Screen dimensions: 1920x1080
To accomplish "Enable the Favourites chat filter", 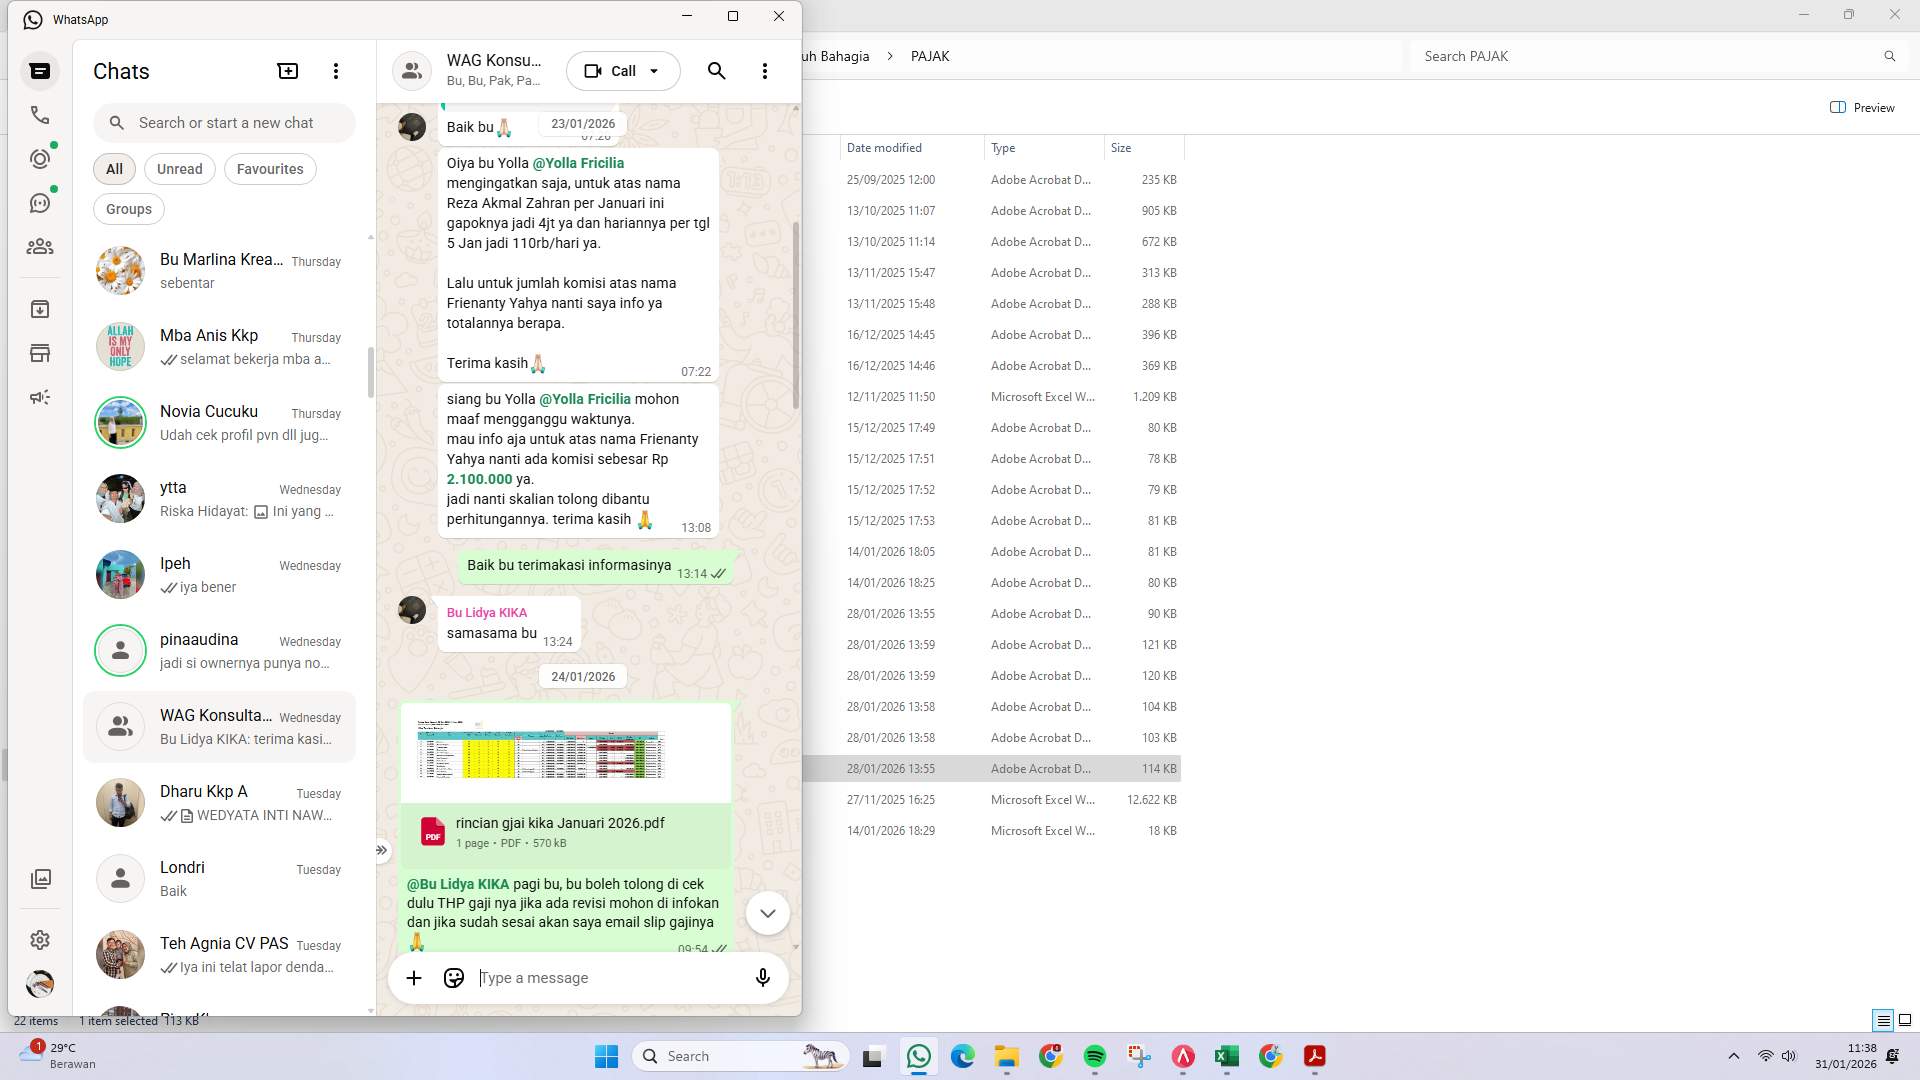I will pyautogui.click(x=269, y=168).
